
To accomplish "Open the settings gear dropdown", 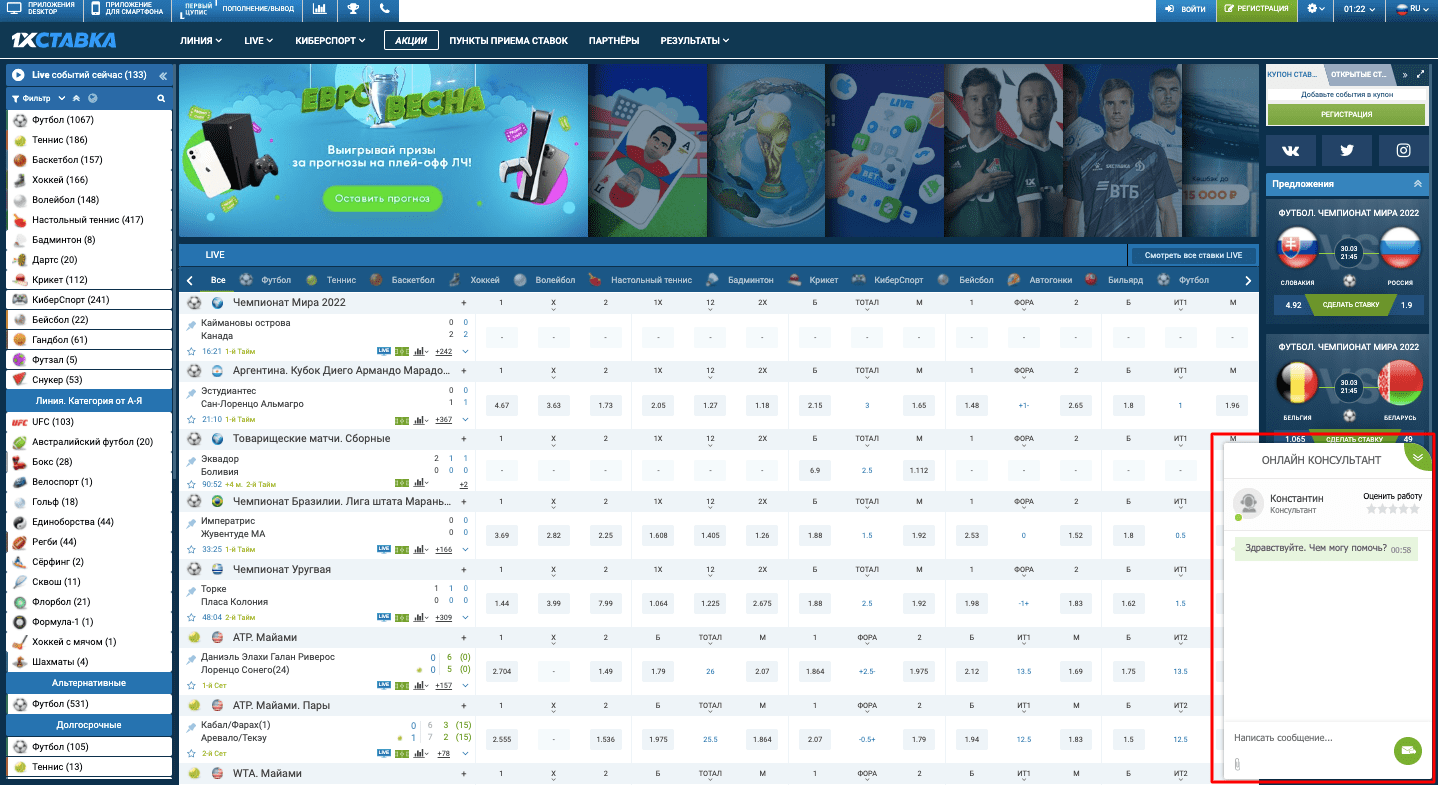I will (1317, 9).
